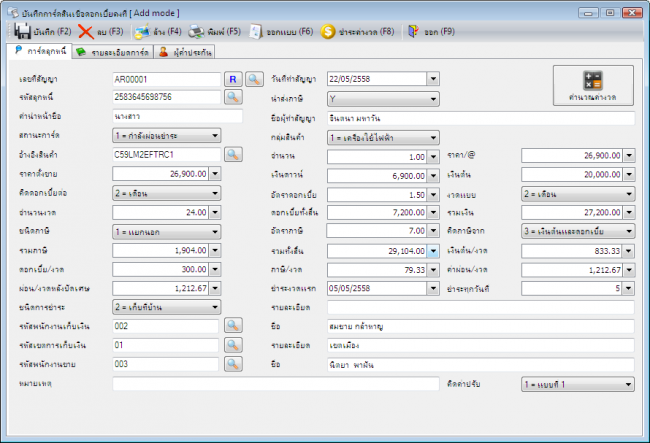Click search magnifier next to customer code 2583645698756
The width and height of the screenshot is (650, 443).
233,97
